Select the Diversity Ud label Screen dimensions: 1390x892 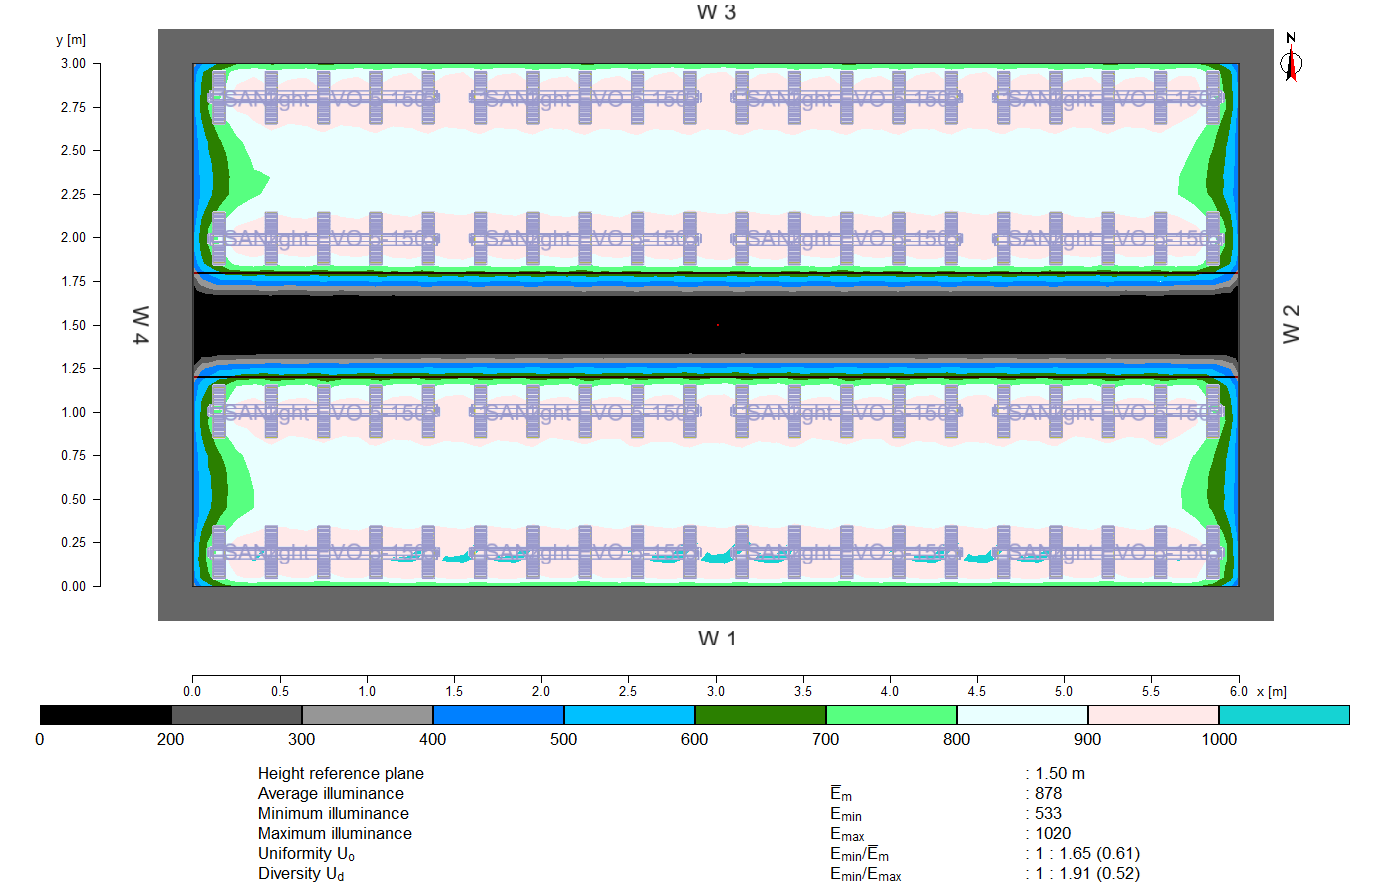[x=301, y=874]
